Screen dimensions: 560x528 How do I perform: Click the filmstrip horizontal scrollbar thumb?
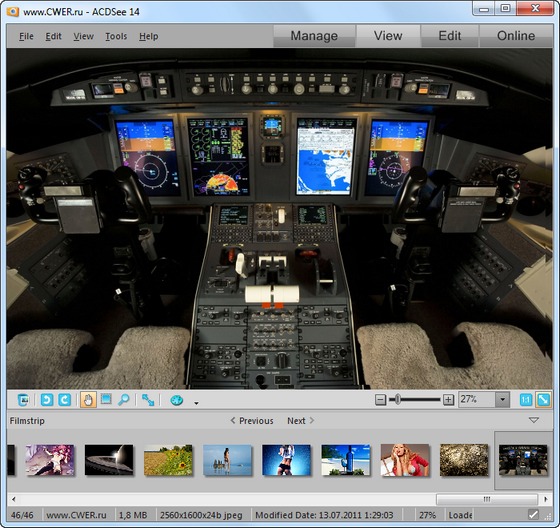tap(487, 499)
